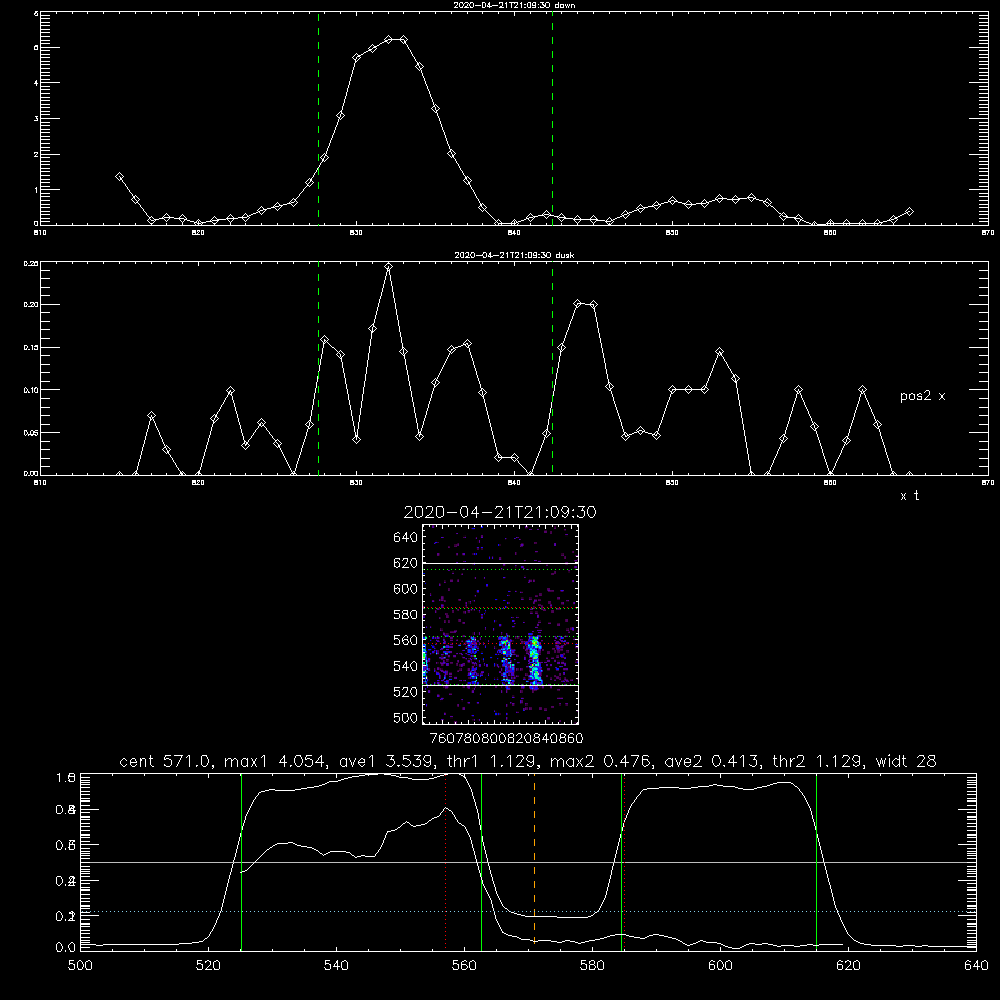Click the '0.05' y-axis label of the dusk plot
Image resolution: width=1000 pixels, height=1000 pixels.
point(31,432)
